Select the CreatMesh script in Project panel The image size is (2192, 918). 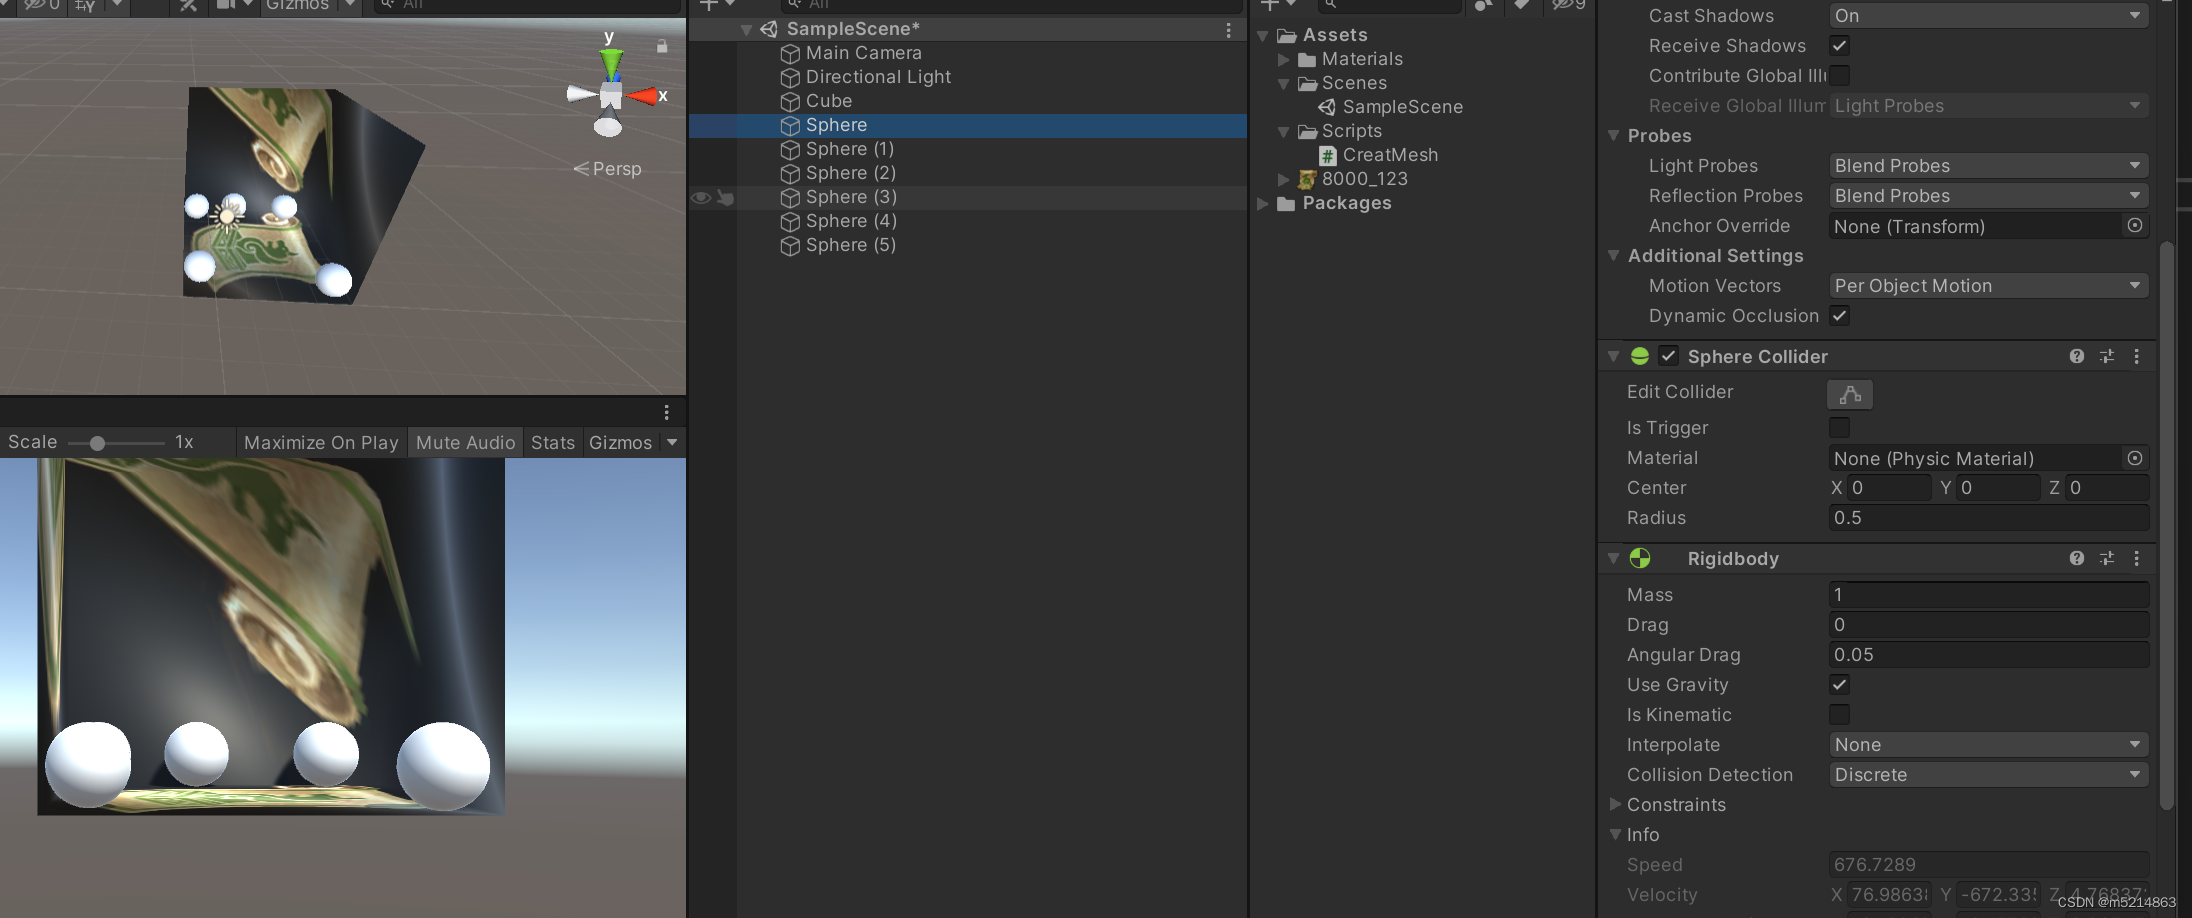(1390, 155)
